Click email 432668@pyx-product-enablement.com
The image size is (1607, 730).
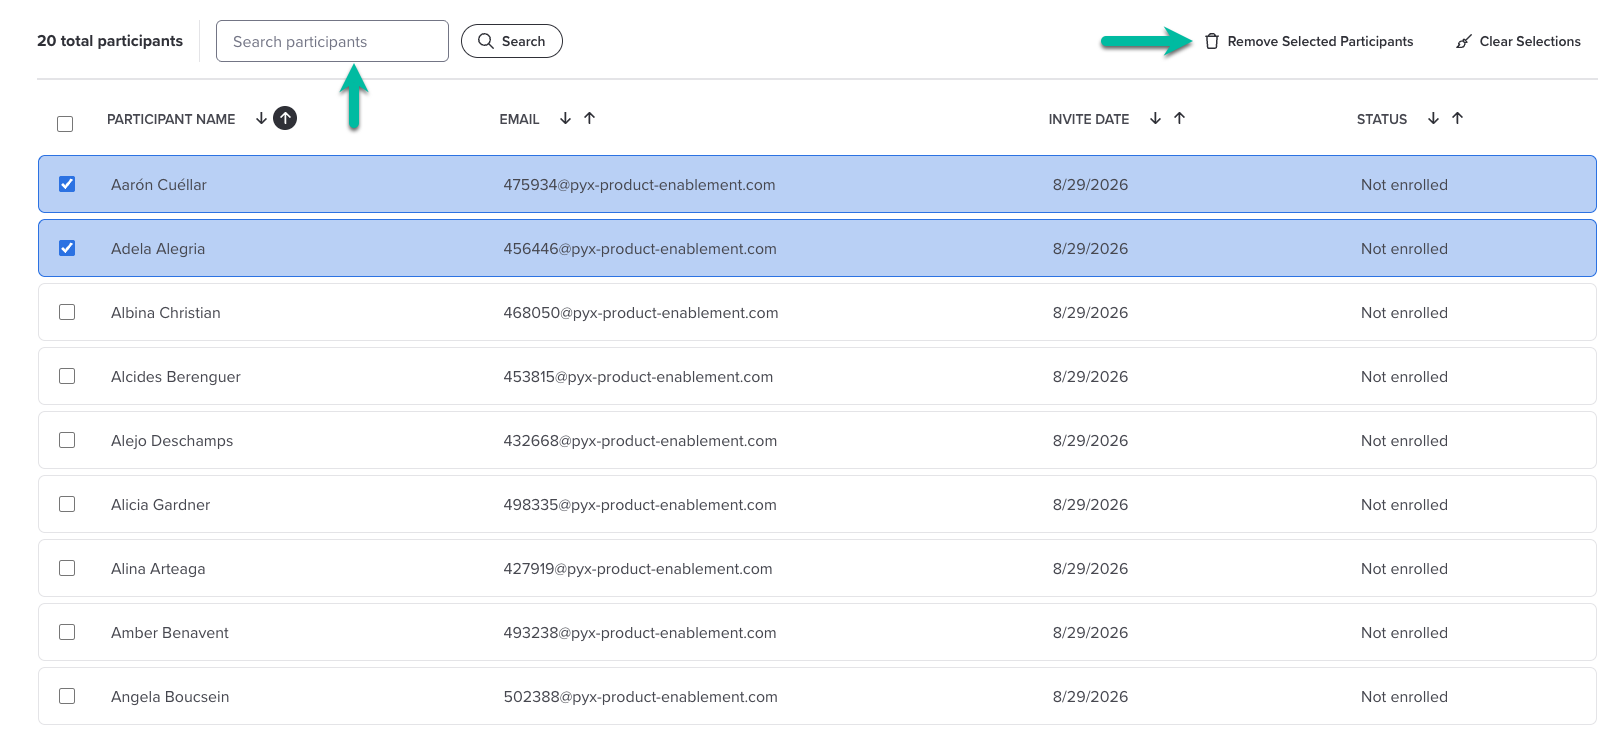click(x=640, y=441)
